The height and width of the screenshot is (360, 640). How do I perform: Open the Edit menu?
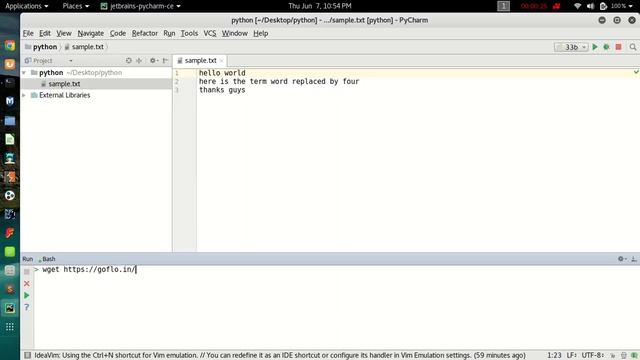(44, 33)
